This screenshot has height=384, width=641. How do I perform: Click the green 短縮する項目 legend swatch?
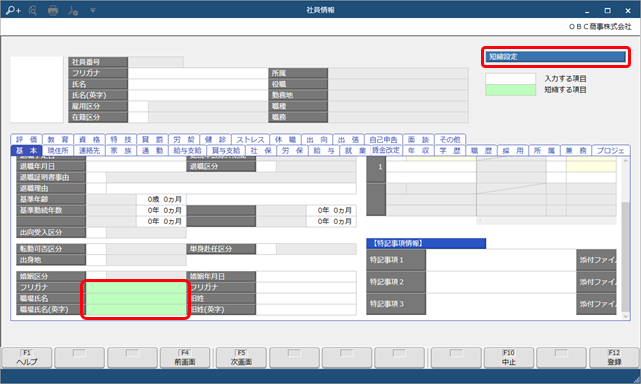click(510, 90)
